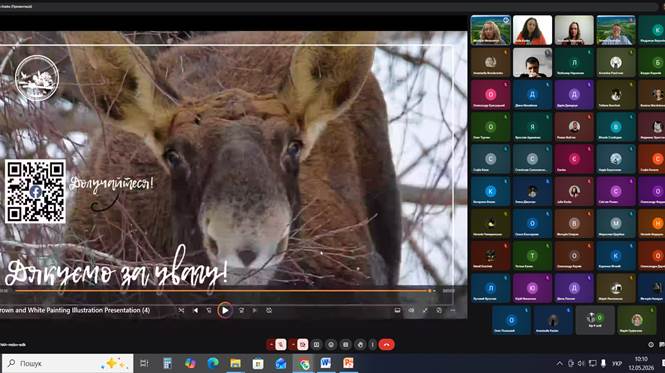
Task: Select the participant tile with letter Є
Action: (x=574, y=159)
